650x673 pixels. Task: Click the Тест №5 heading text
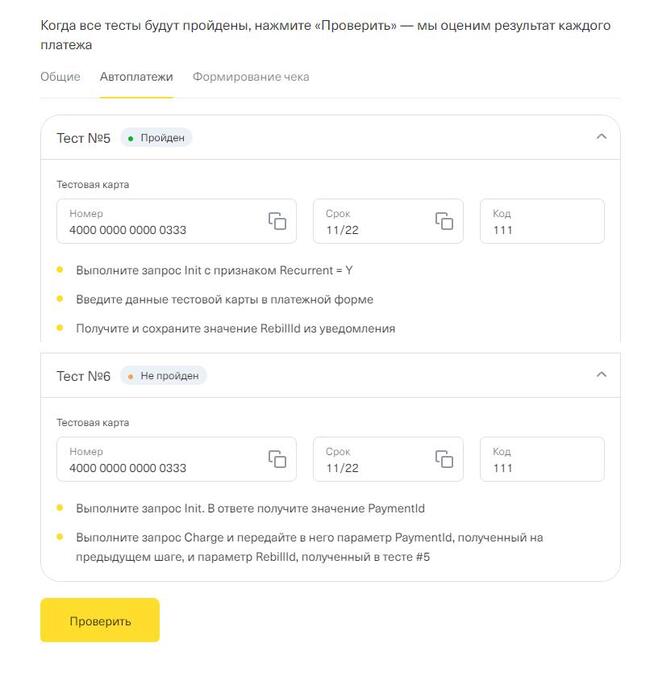pos(83,138)
